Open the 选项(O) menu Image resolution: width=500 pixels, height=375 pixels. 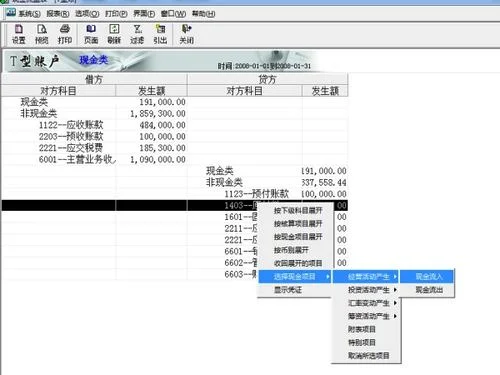87,14
